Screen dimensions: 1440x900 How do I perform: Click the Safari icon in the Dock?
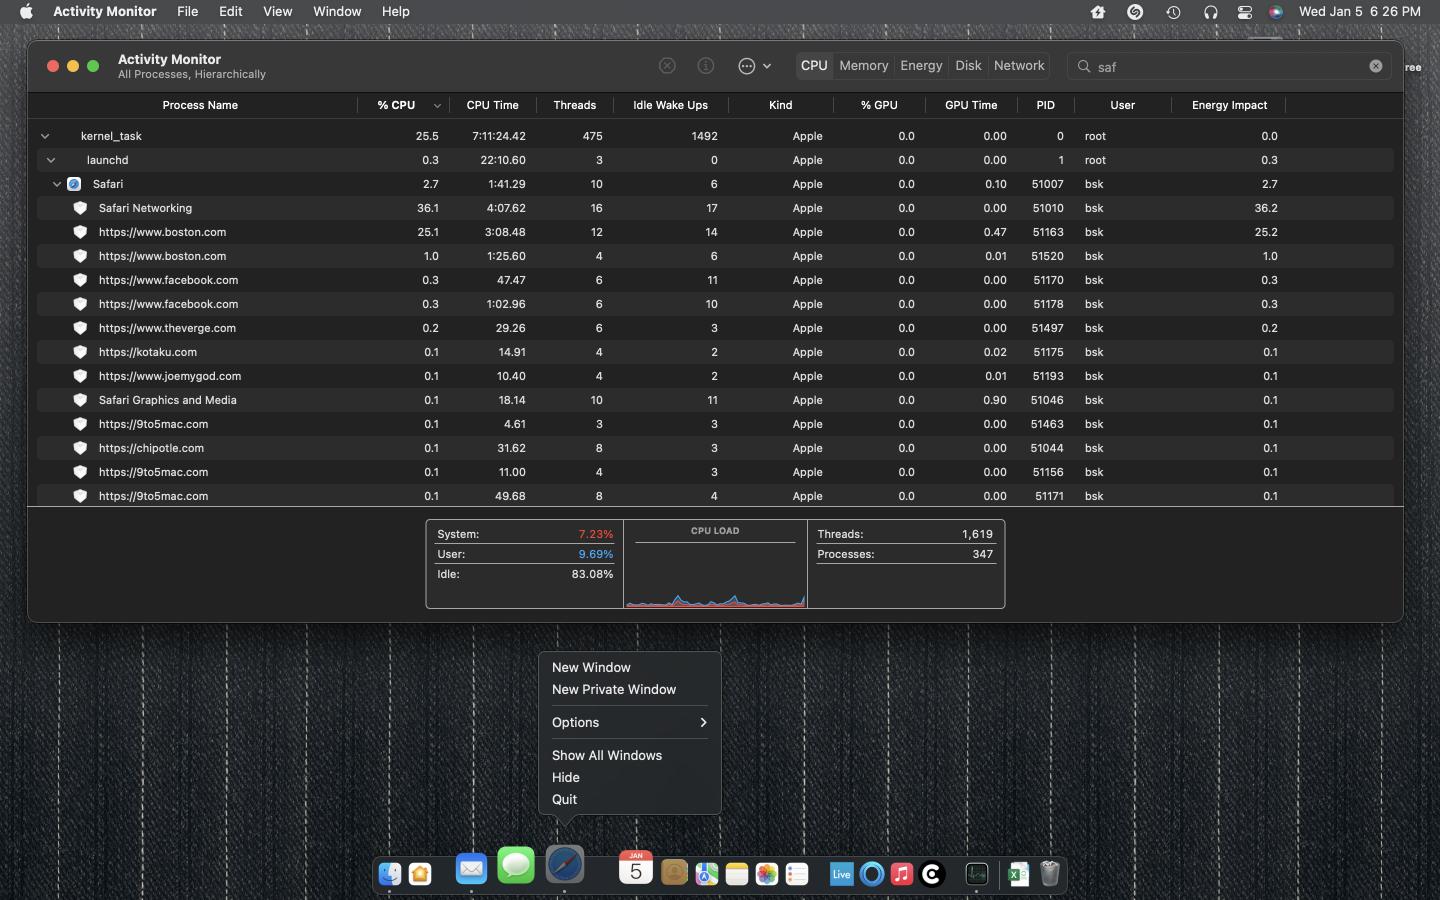tap(565, 864)
